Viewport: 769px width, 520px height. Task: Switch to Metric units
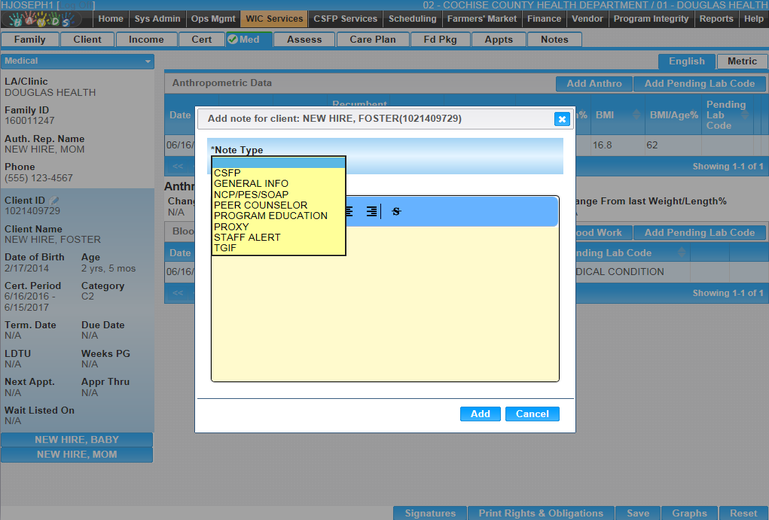741,62
